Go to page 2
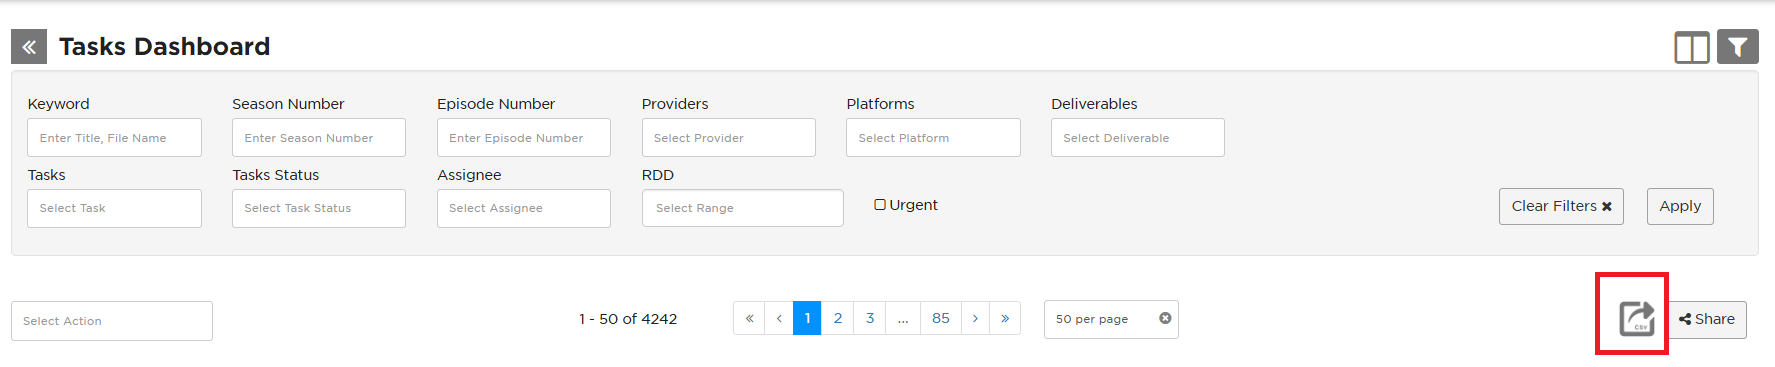Screen dimensions: 1775x367 (838, 318)
